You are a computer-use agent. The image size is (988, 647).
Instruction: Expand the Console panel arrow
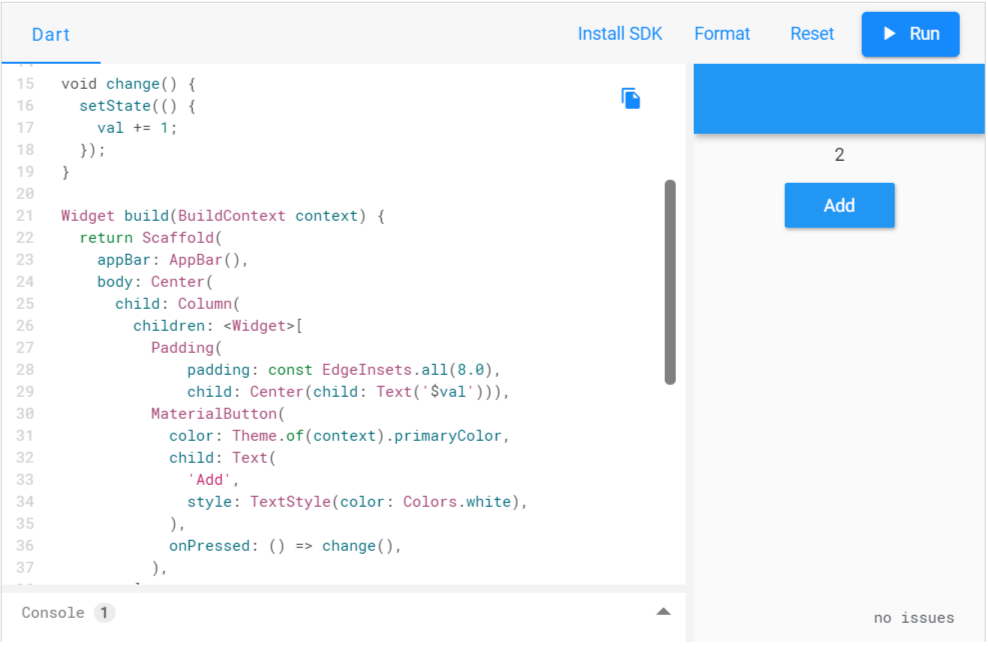pyautogui.click(x=663, y=611)
